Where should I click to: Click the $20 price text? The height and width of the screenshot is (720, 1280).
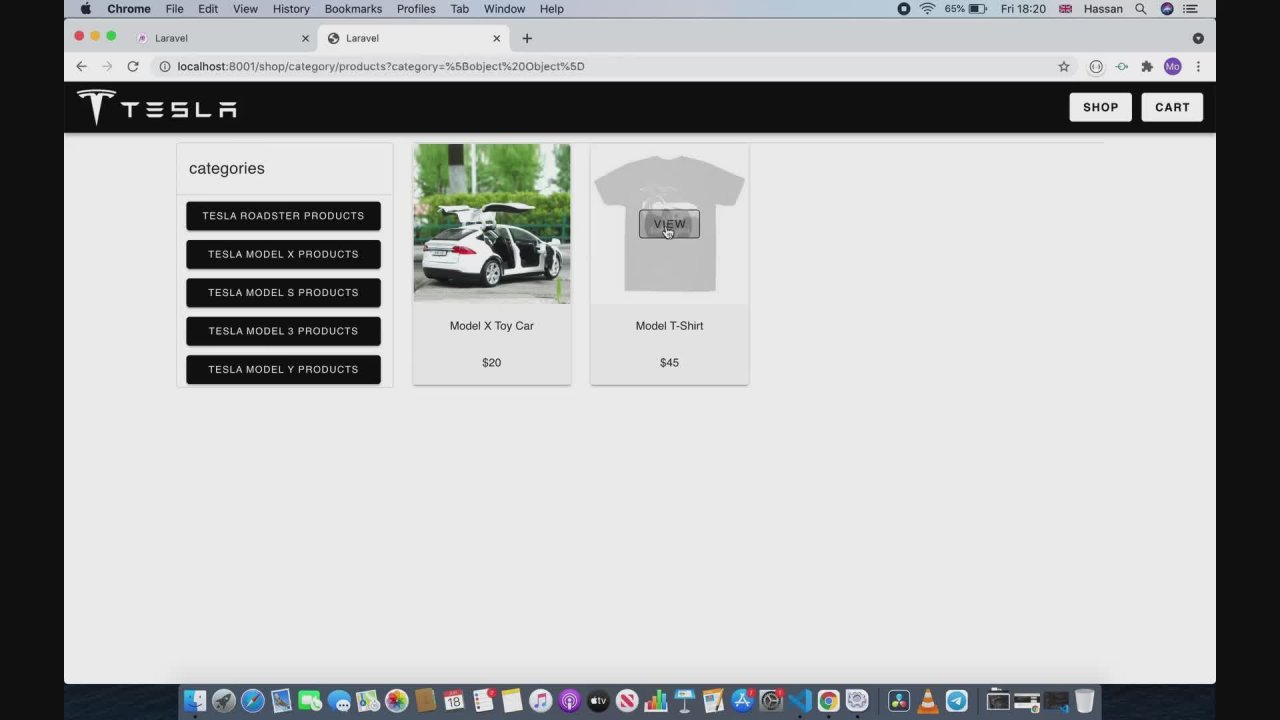[491, 363]
